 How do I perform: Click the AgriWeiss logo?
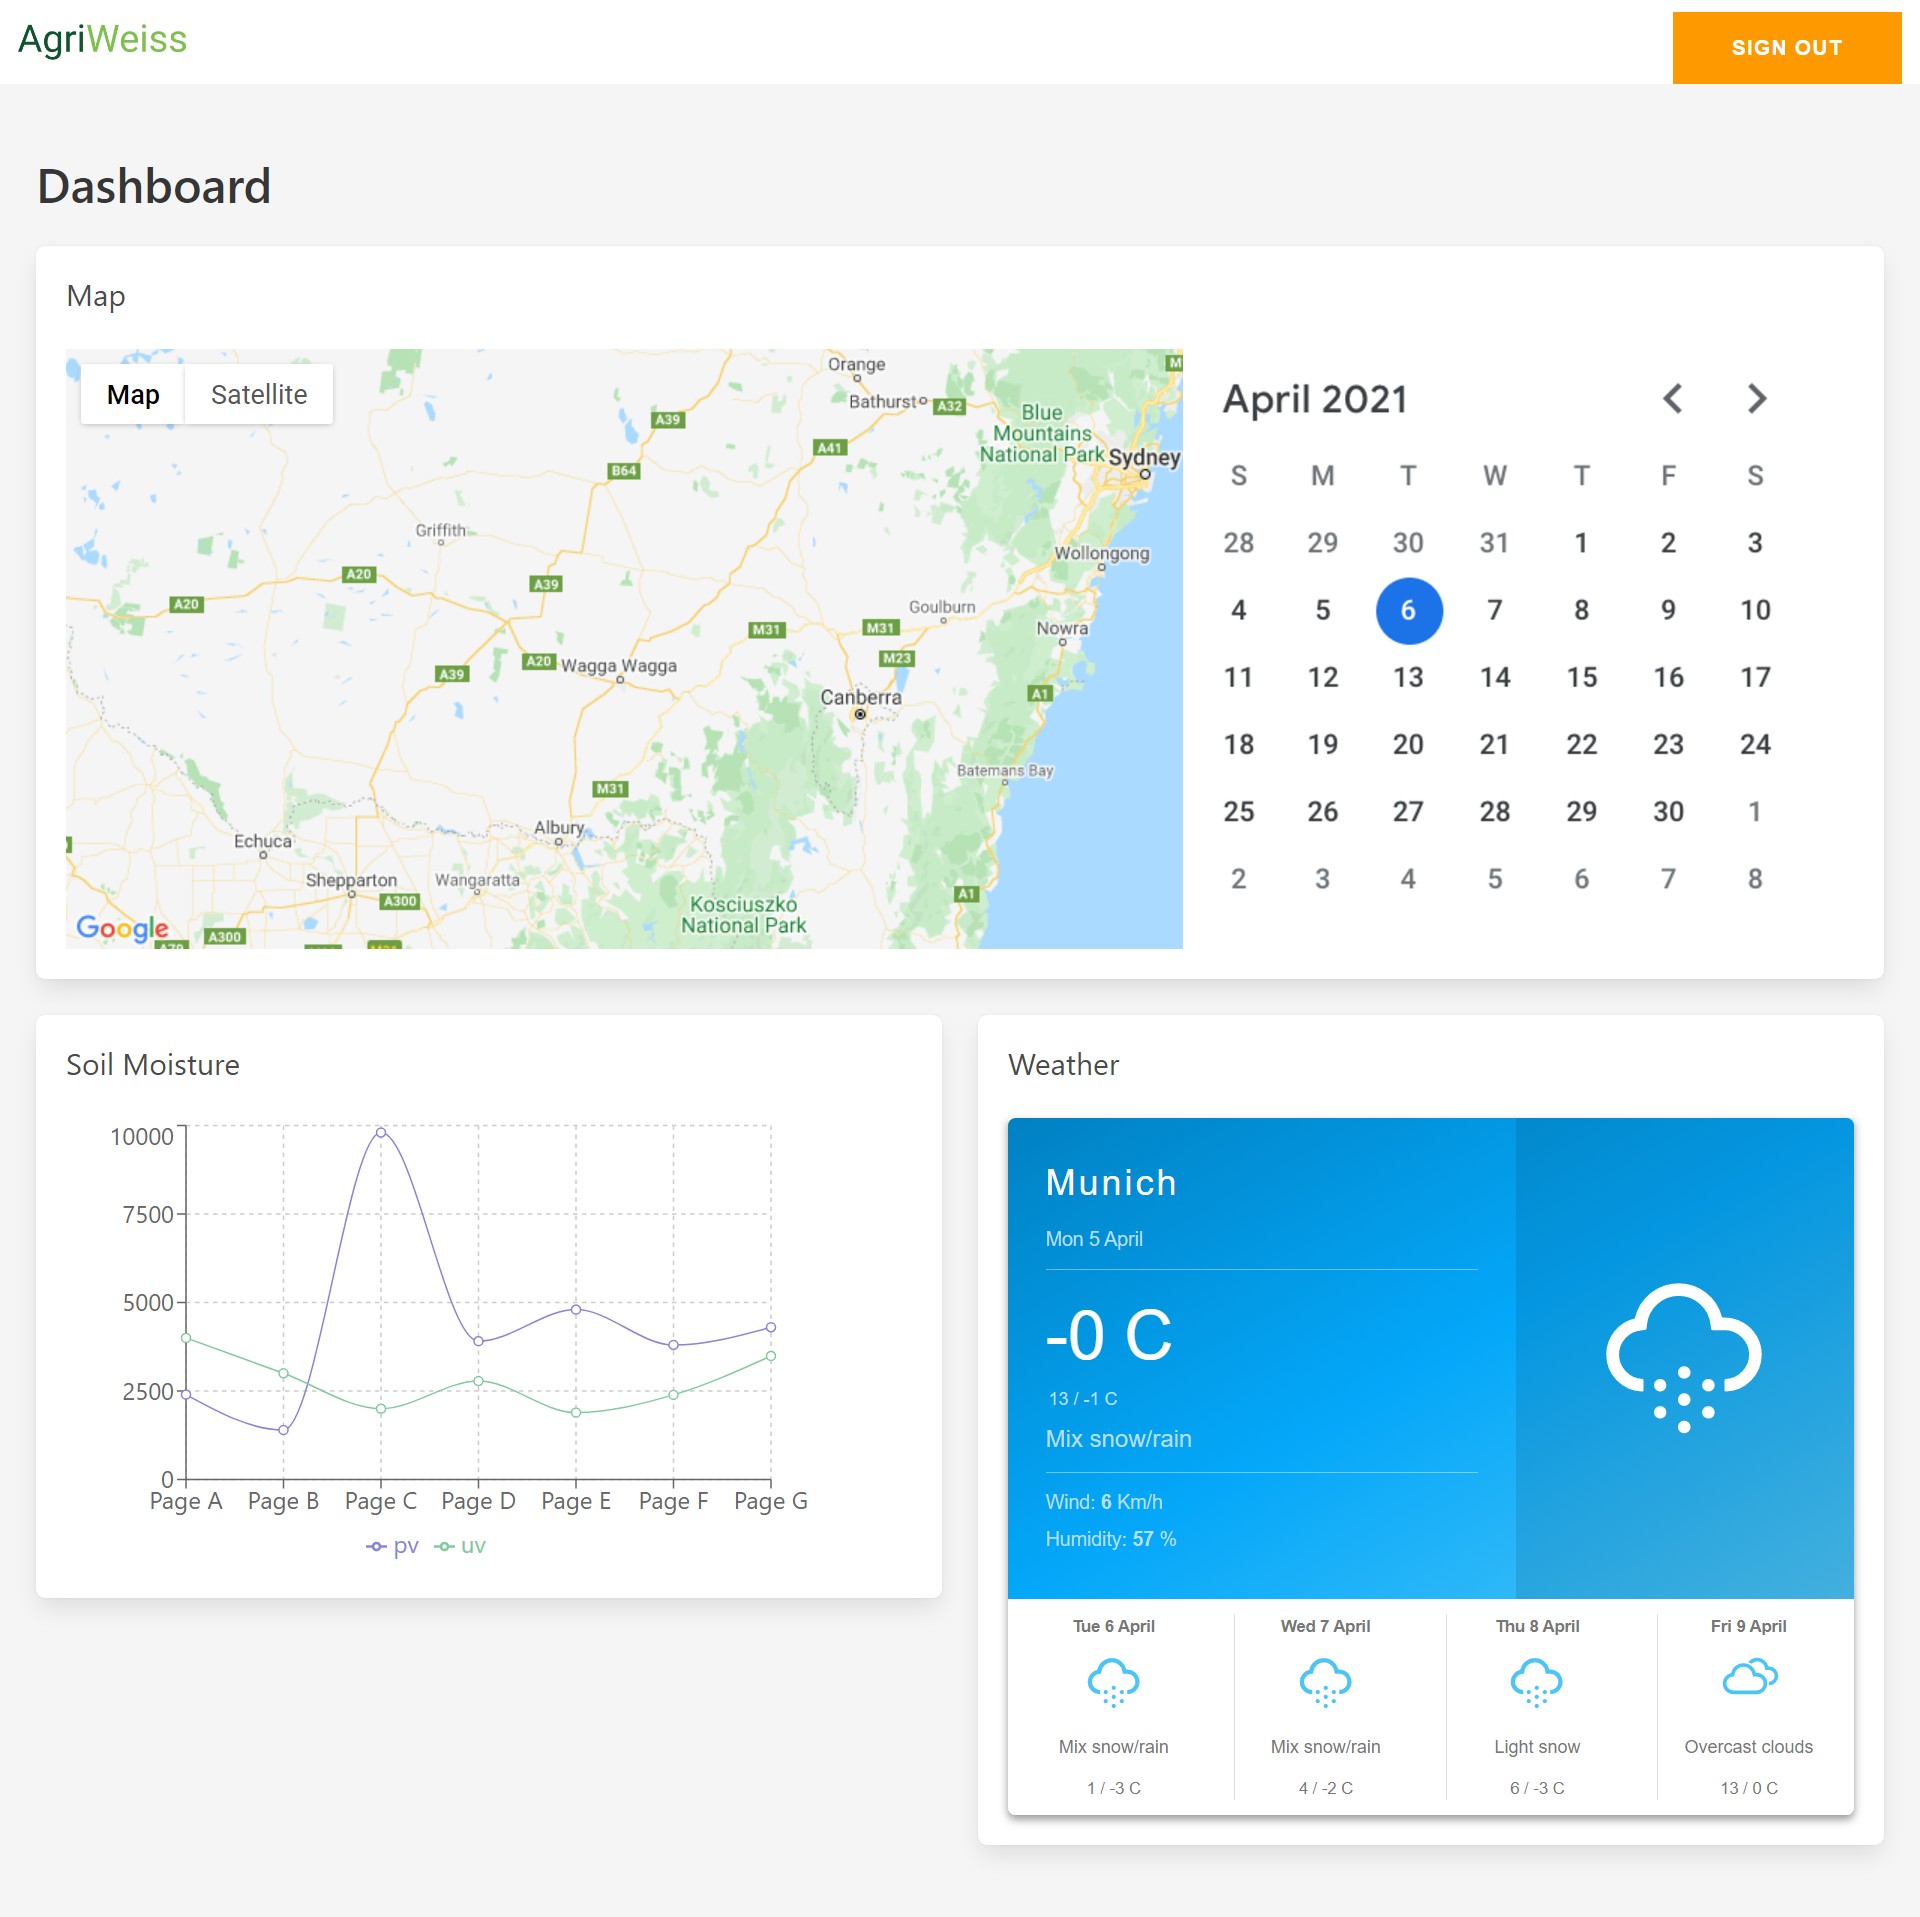click(x=103, y=40)
